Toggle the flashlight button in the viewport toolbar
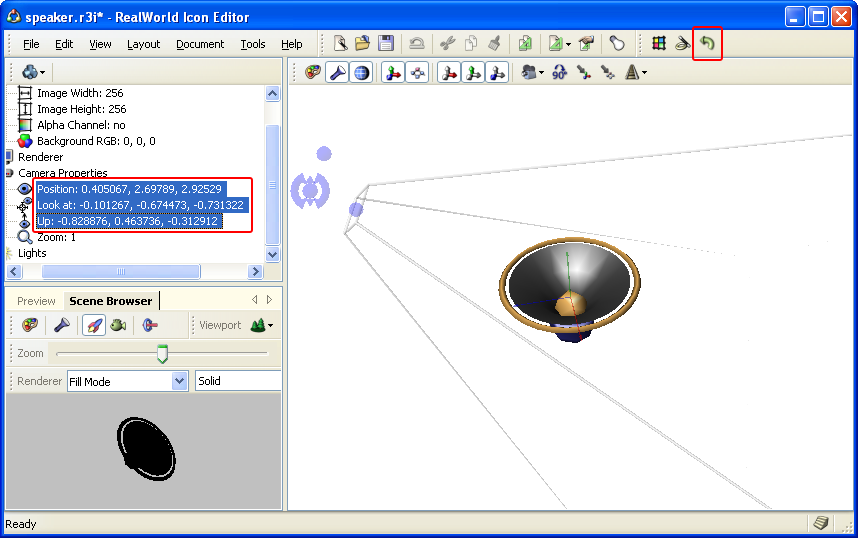The width and height of the screenshot is (858, 538). pyautogui.click(x=337, y=72)
